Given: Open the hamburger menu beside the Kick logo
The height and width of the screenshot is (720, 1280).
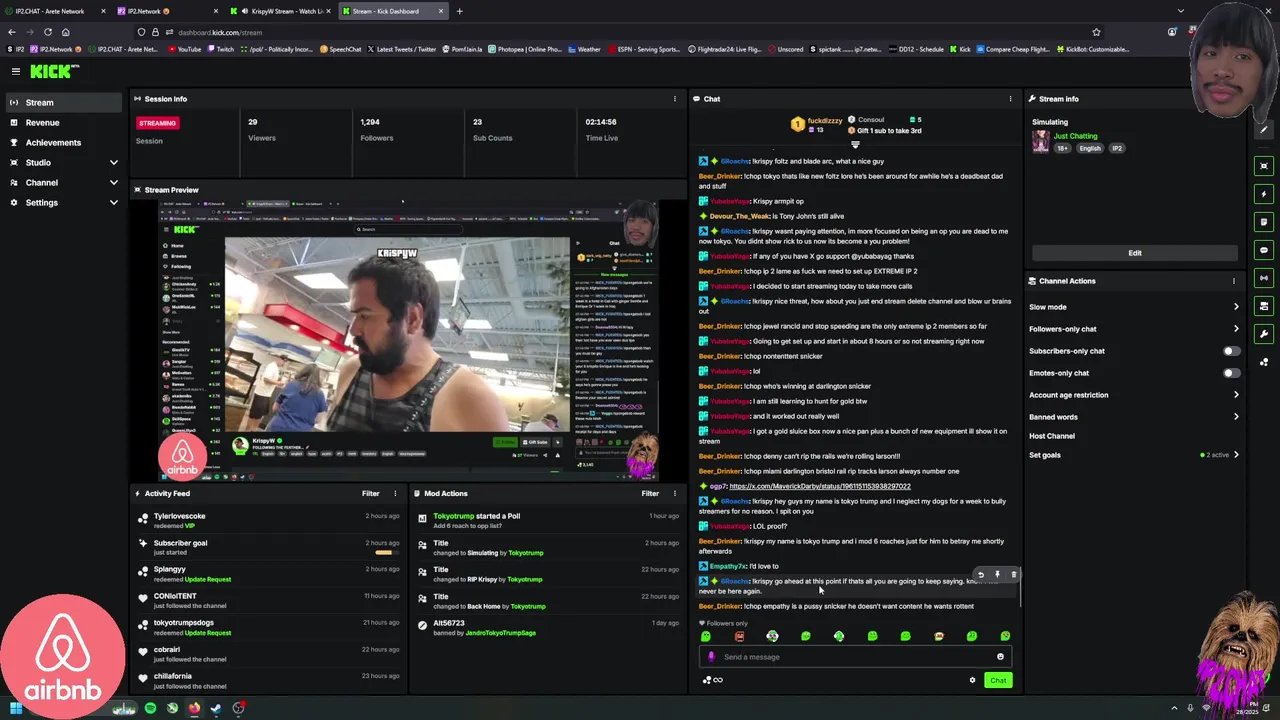Looking at the screenshot, I should [16, 71].
